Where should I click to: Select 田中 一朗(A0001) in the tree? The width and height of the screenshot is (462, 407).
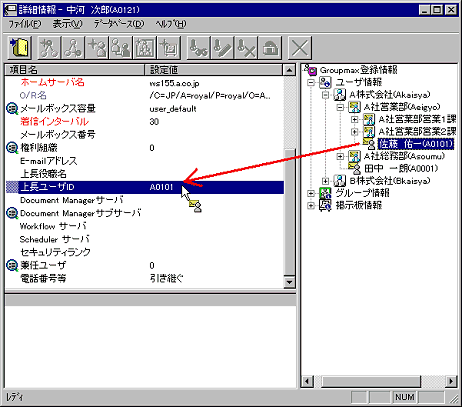point(401,168)
